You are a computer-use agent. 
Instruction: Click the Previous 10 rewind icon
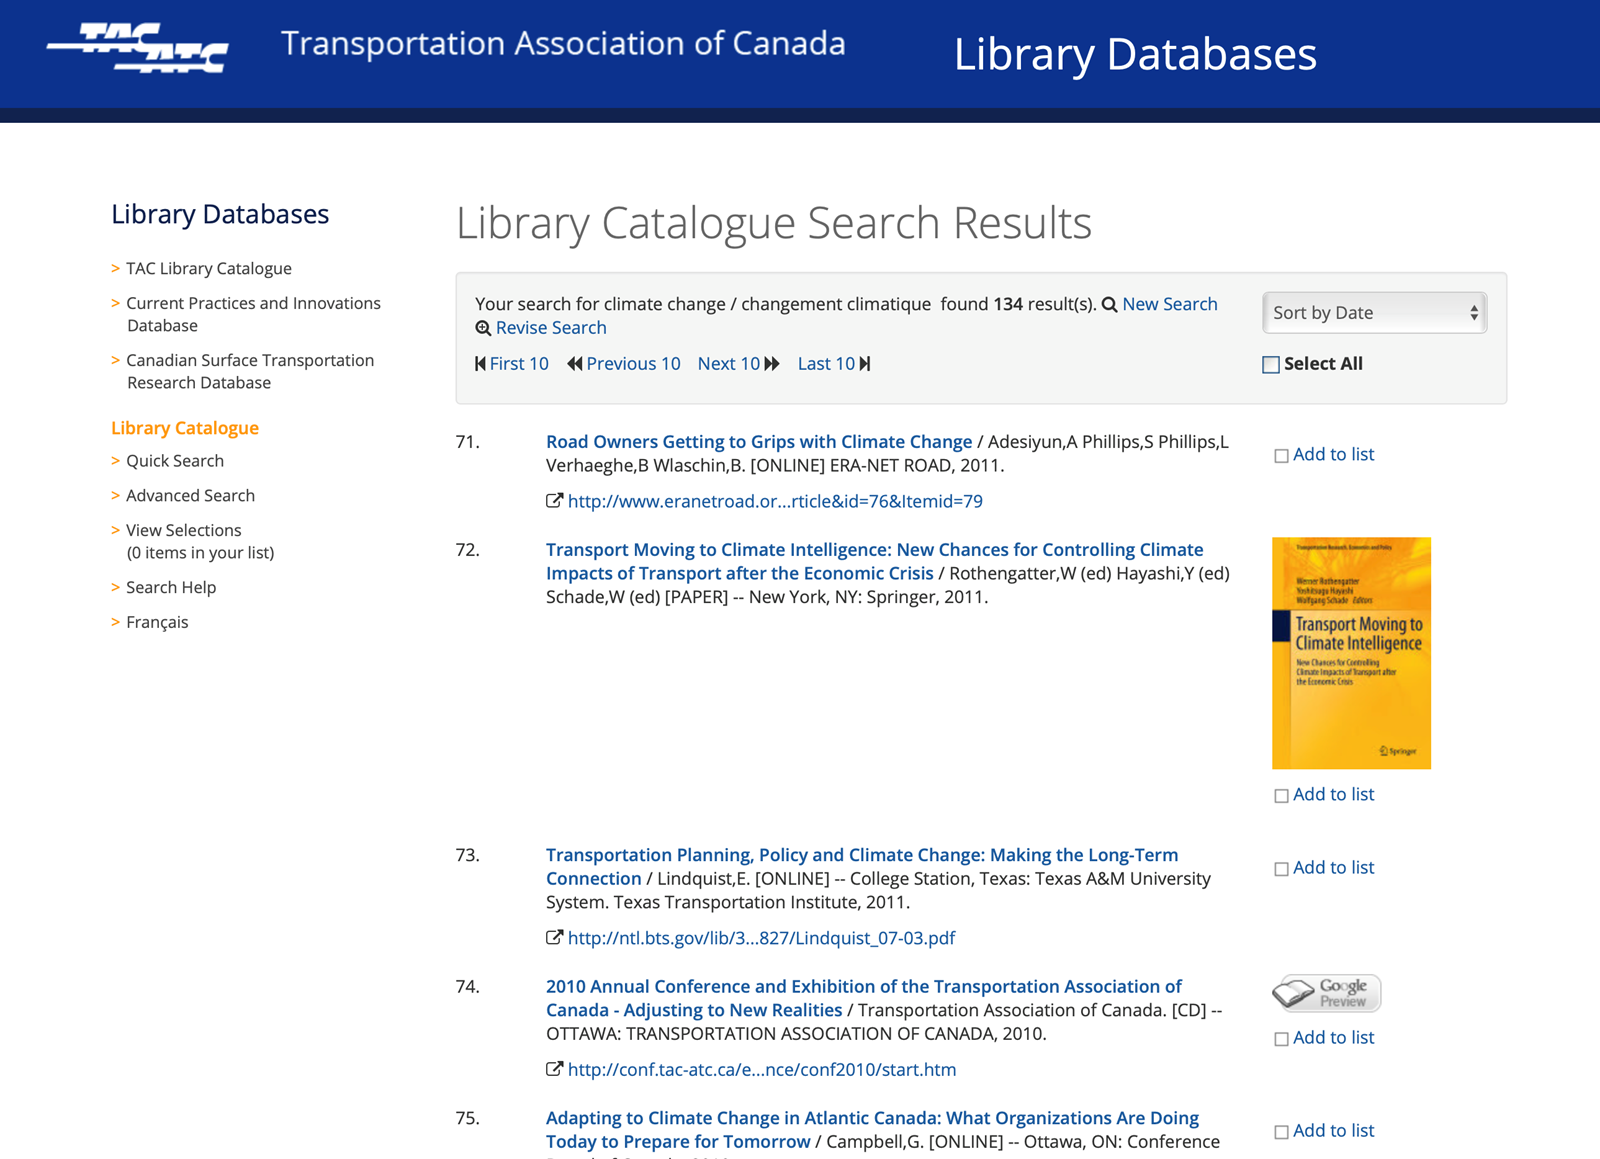pyautogui.click(x=574, y=364)
